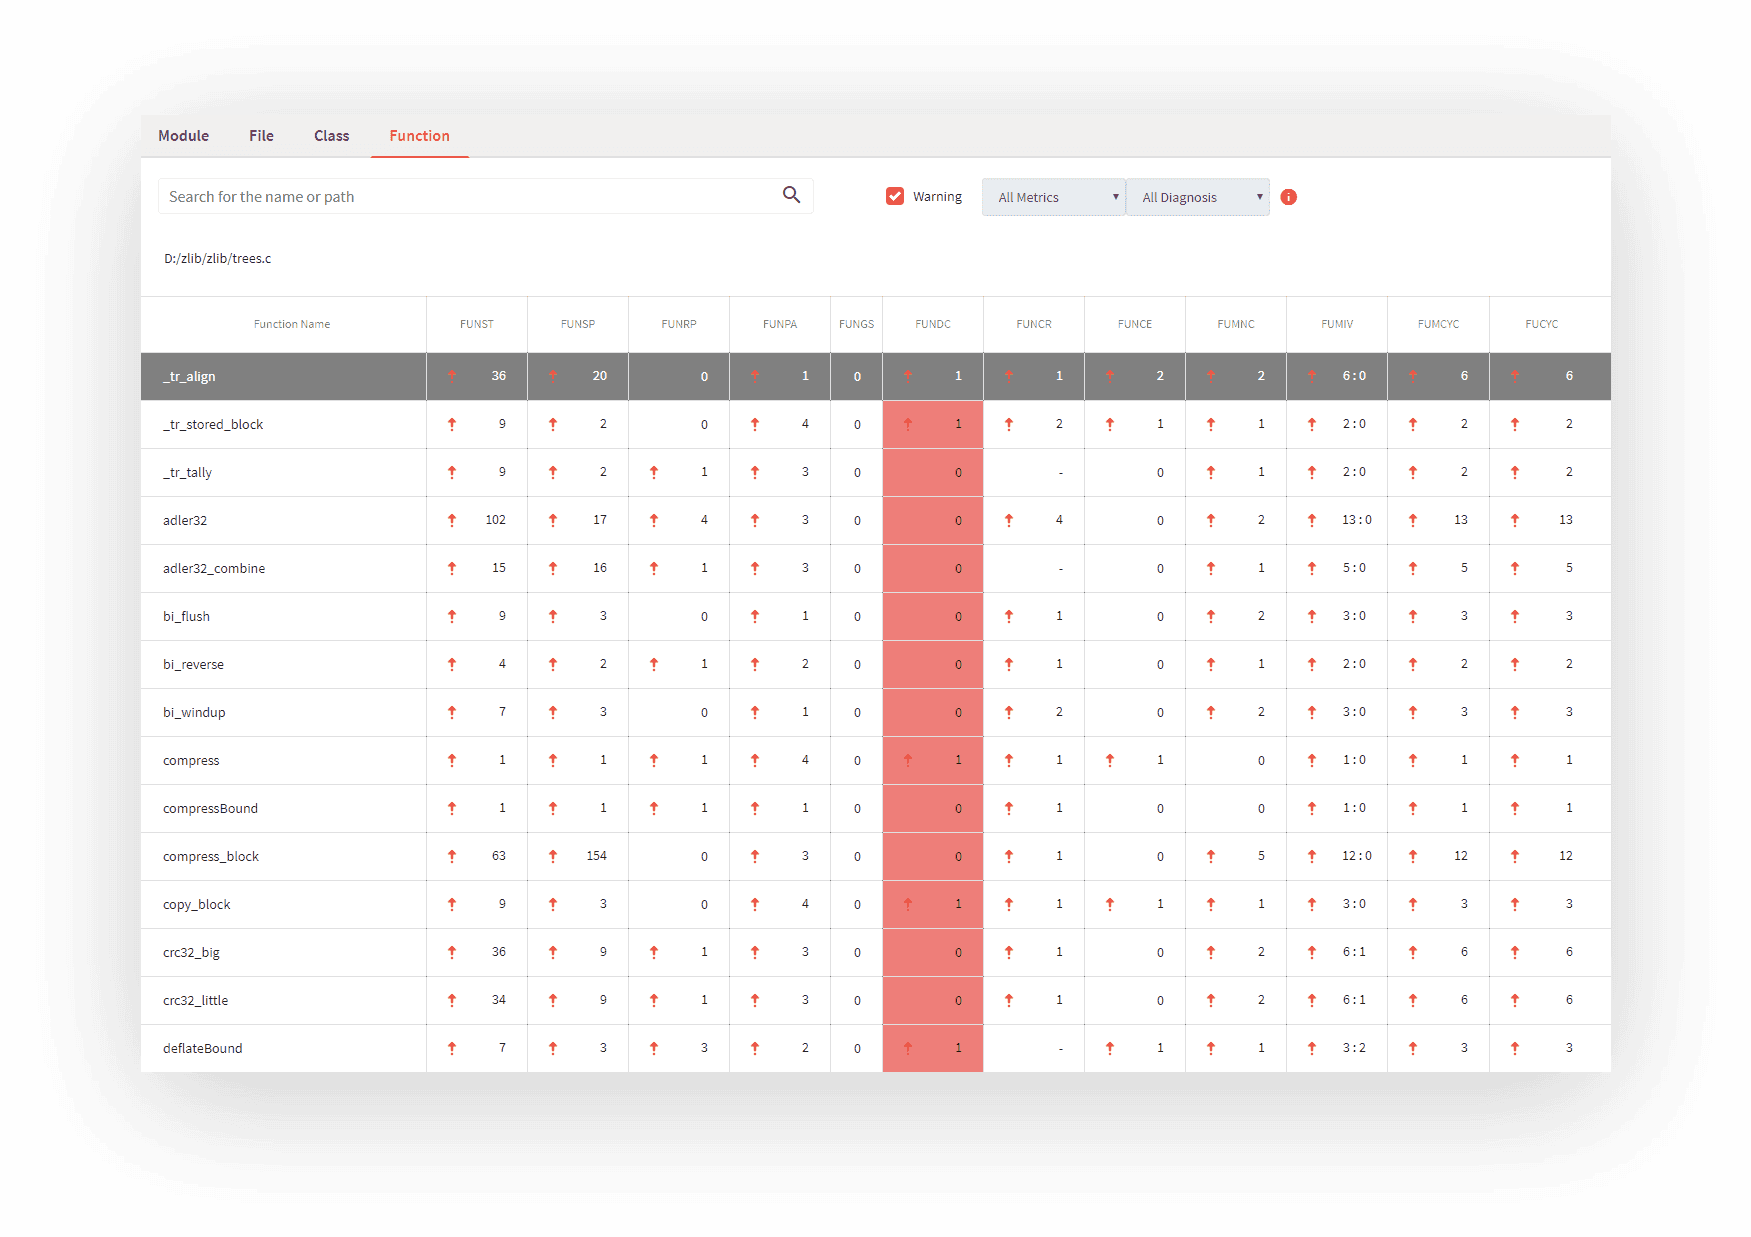The width and height of the screenshot is (1751, 1237).
Task: Click FUNSP warning arrow in adler32_combine row
Action: tap(553, 568)
